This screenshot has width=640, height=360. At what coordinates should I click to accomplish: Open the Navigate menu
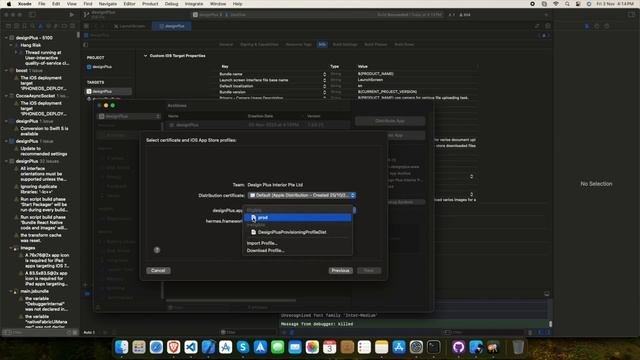pyautogui.click(x=108, y=4)
